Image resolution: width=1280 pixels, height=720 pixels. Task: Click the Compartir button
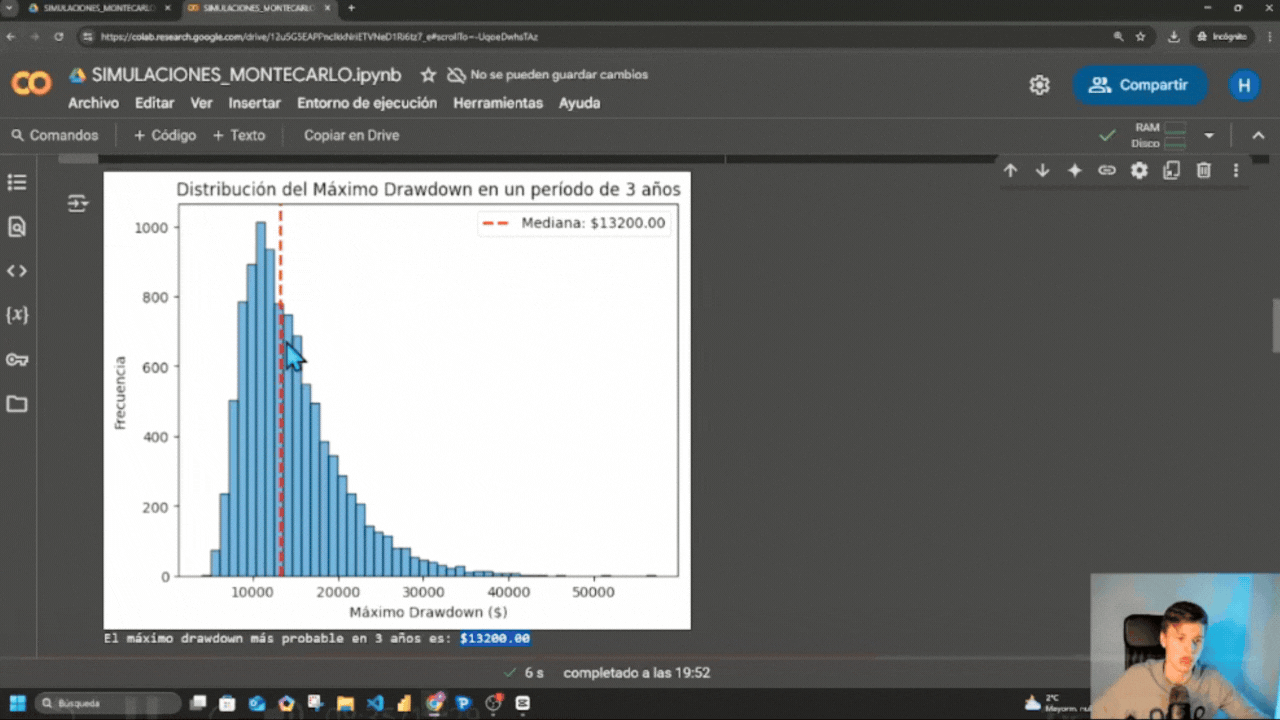(x=1140, y=85)
